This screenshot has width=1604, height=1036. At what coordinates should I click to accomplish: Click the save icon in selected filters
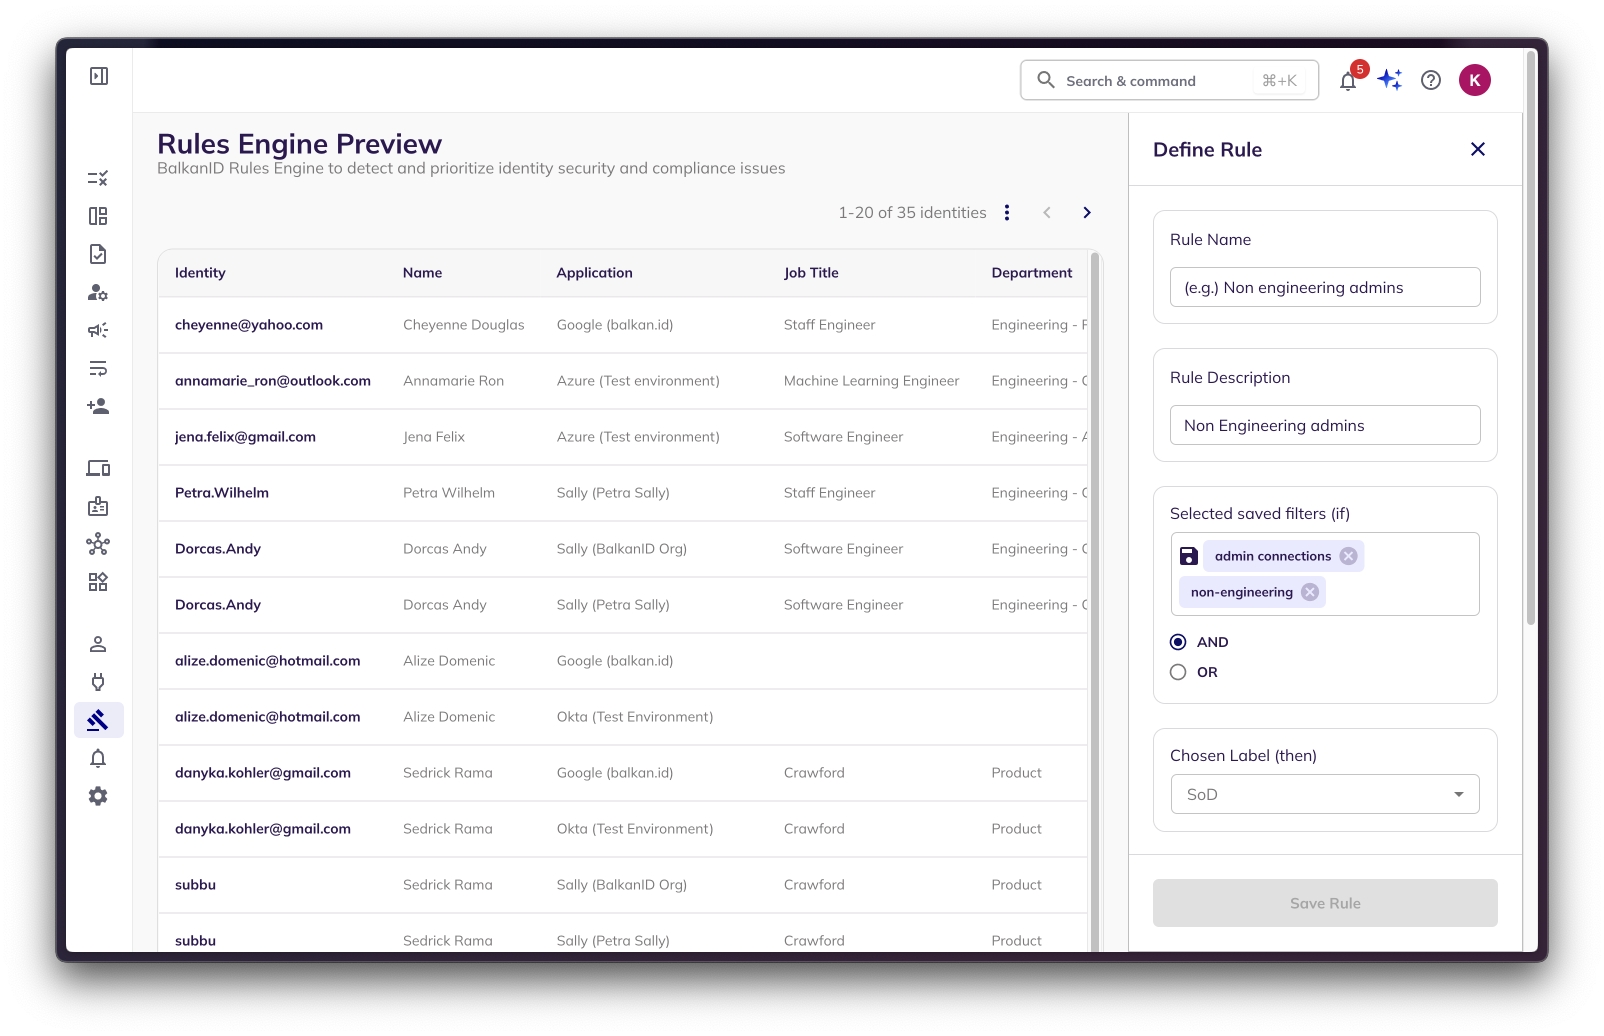[1189, 556]
